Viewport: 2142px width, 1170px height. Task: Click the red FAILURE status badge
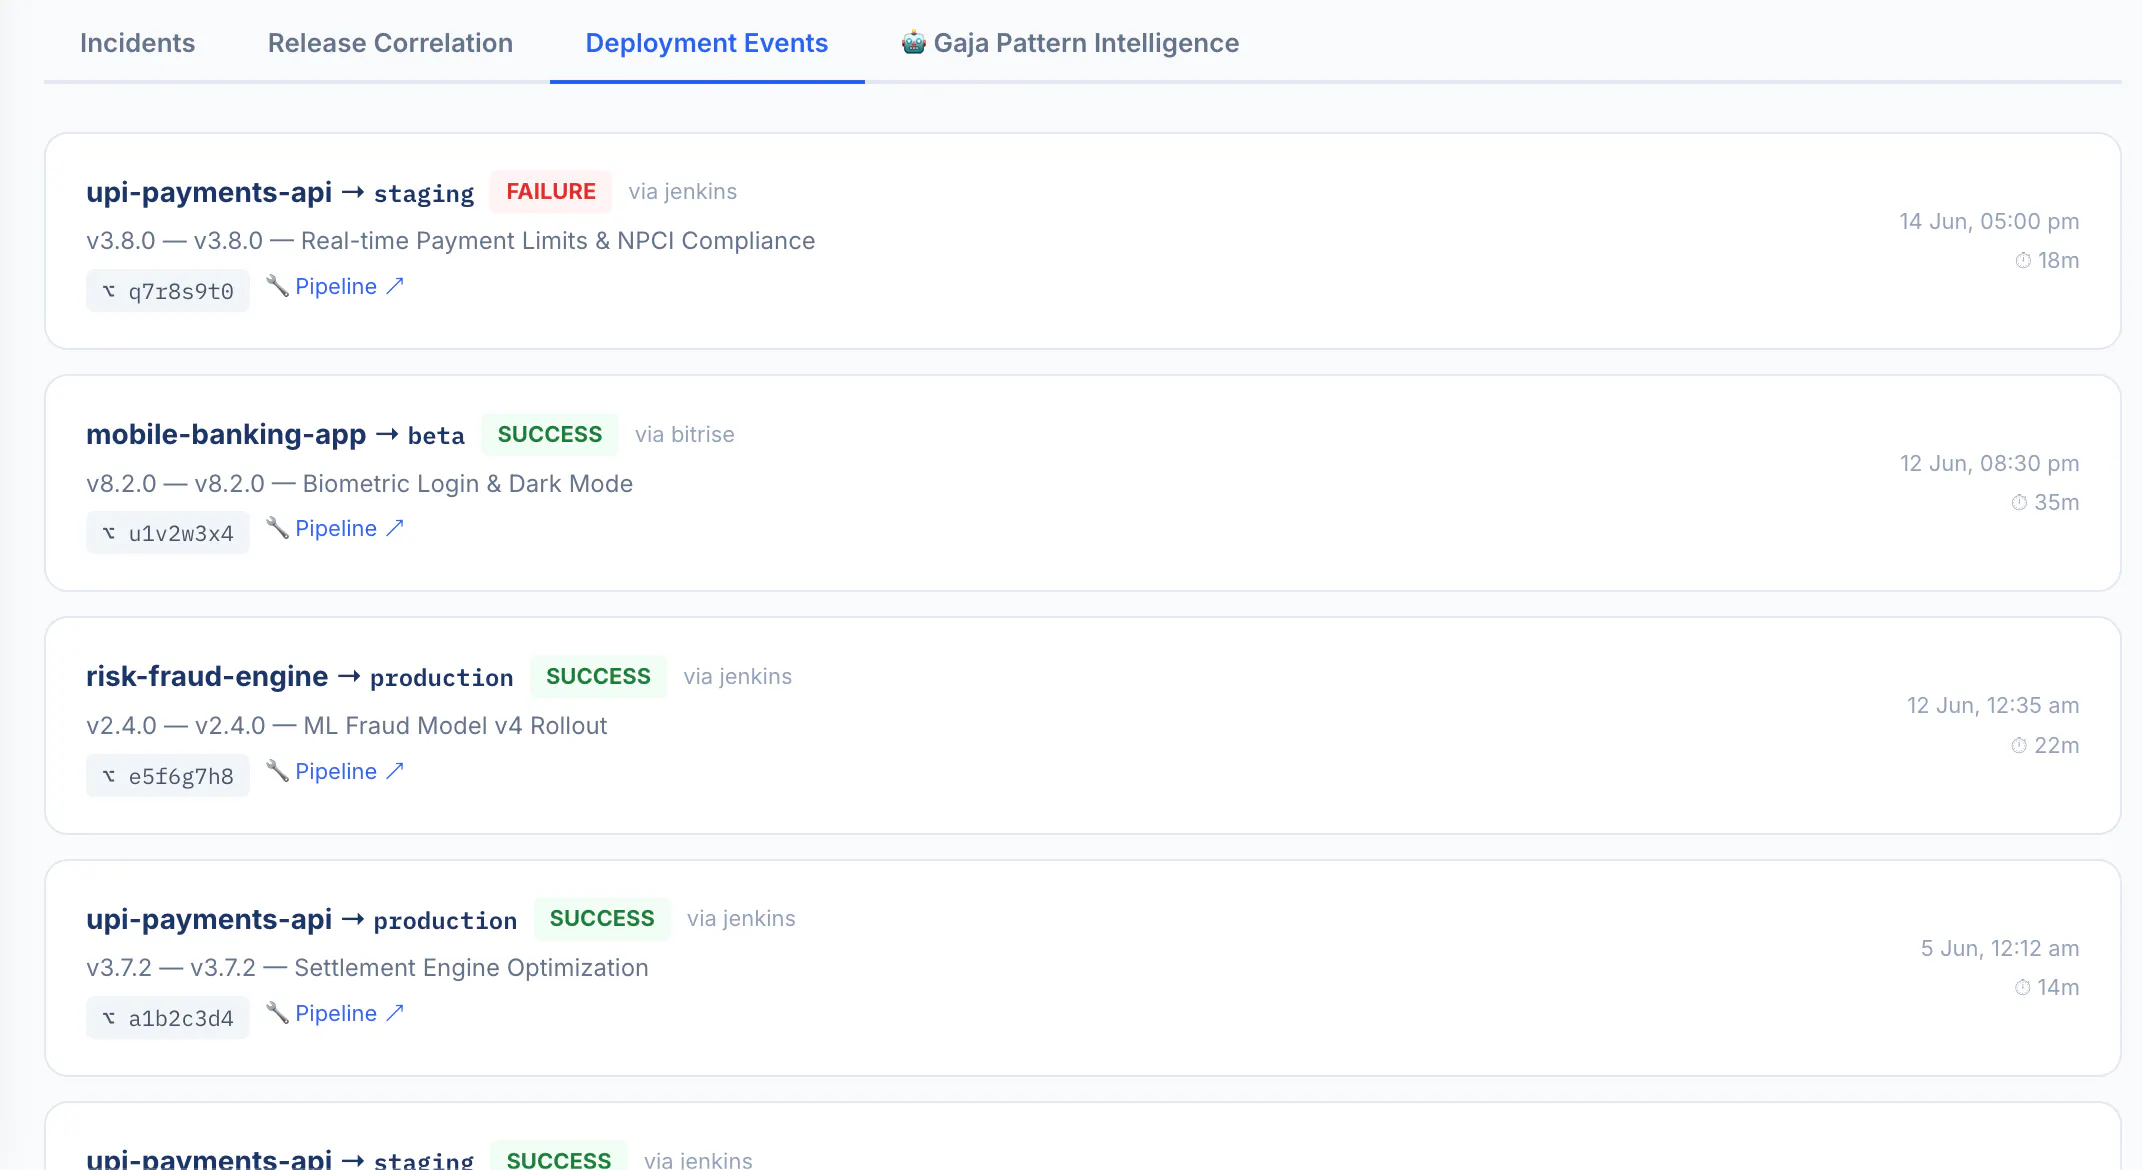pos(551,191)
